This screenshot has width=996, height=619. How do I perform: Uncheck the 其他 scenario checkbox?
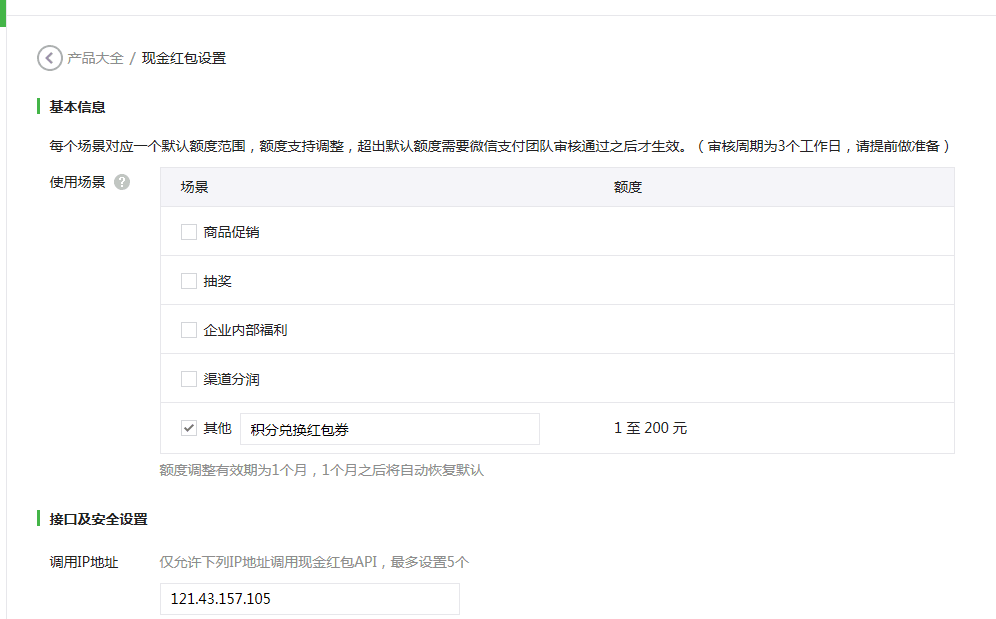coord(189,428)
